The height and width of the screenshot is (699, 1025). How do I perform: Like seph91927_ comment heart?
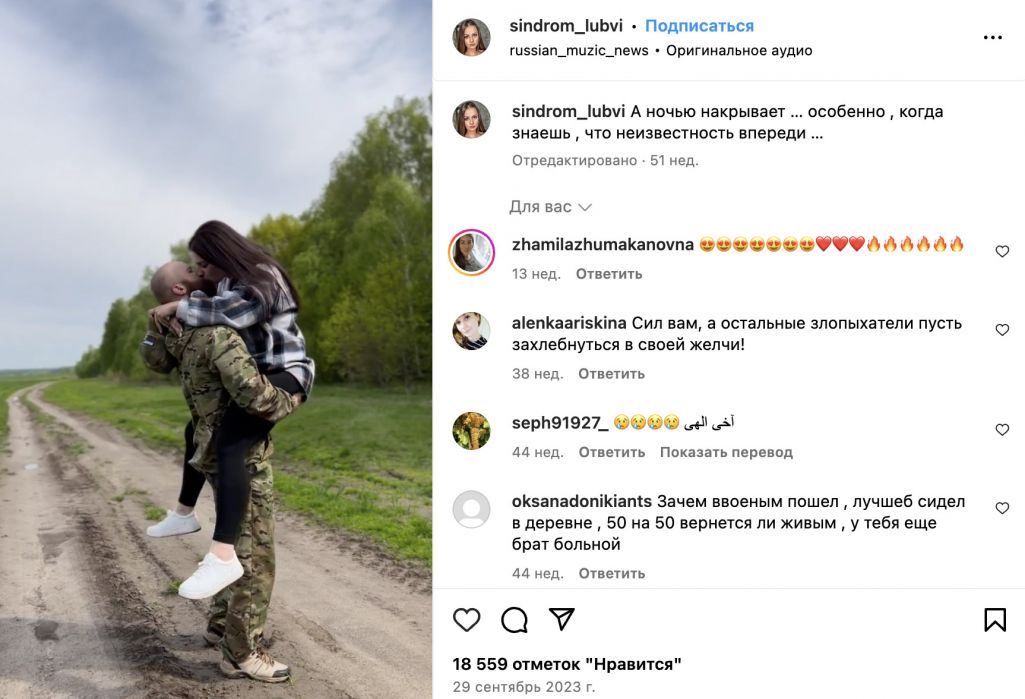1002,430
